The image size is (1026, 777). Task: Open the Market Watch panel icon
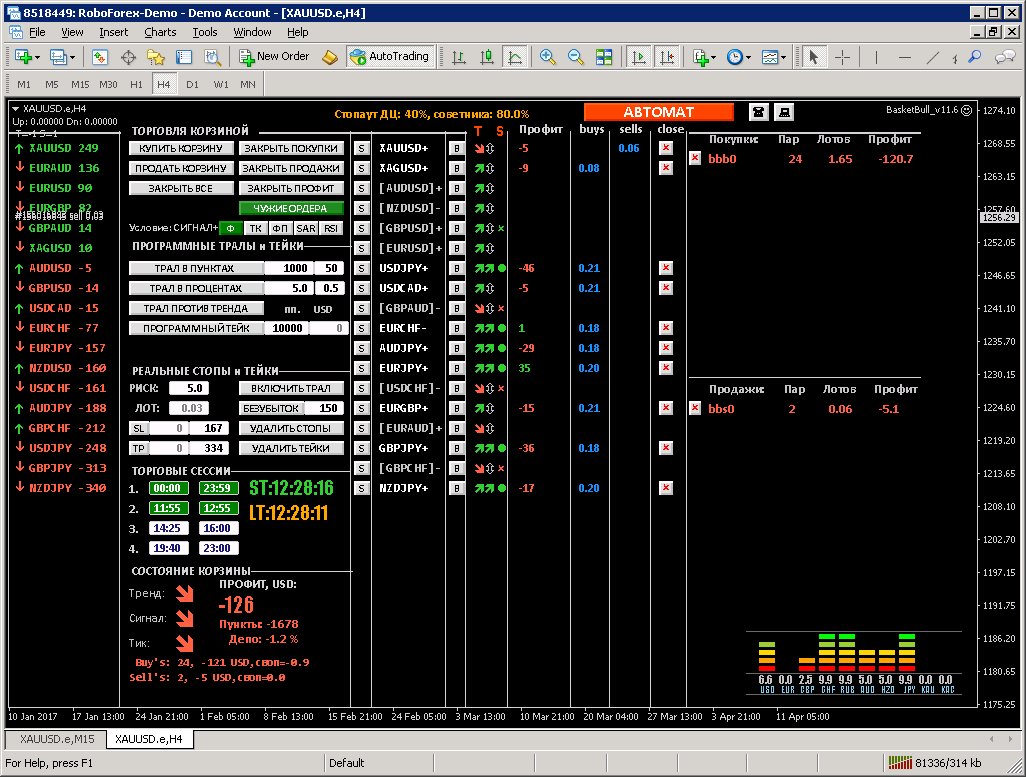pos(100,57)
